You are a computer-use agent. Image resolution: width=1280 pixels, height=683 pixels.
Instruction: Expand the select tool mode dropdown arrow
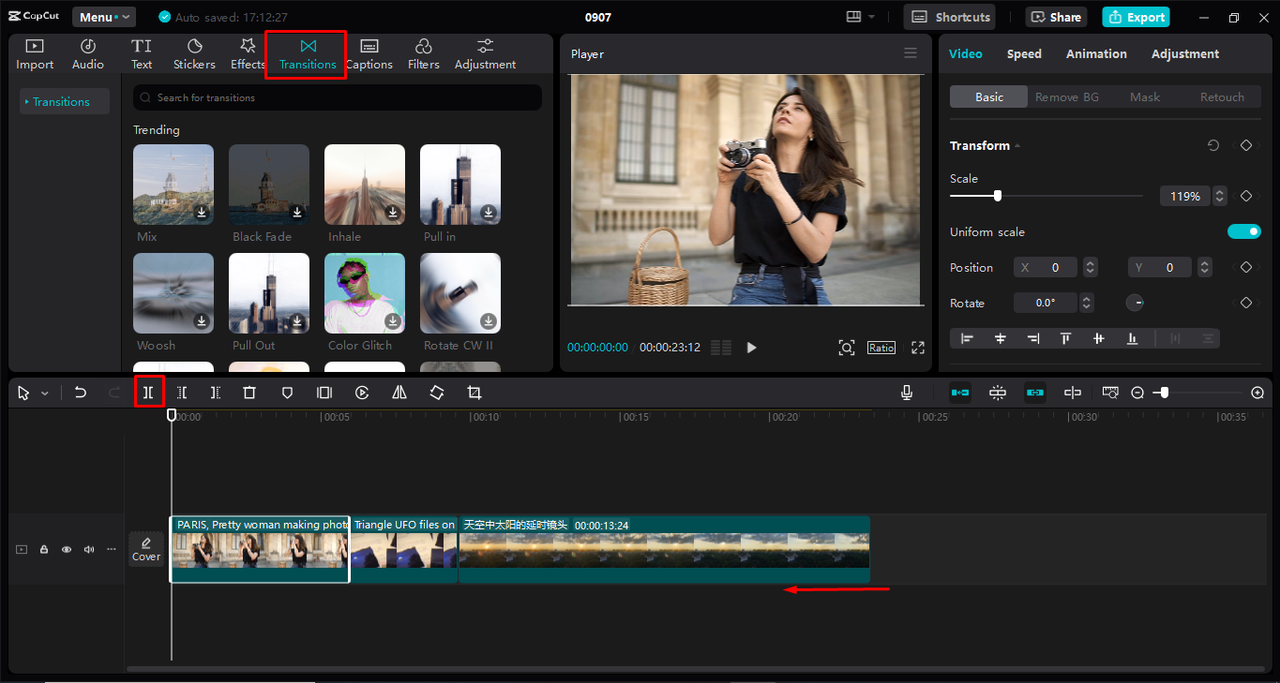[x=45, y=394]
